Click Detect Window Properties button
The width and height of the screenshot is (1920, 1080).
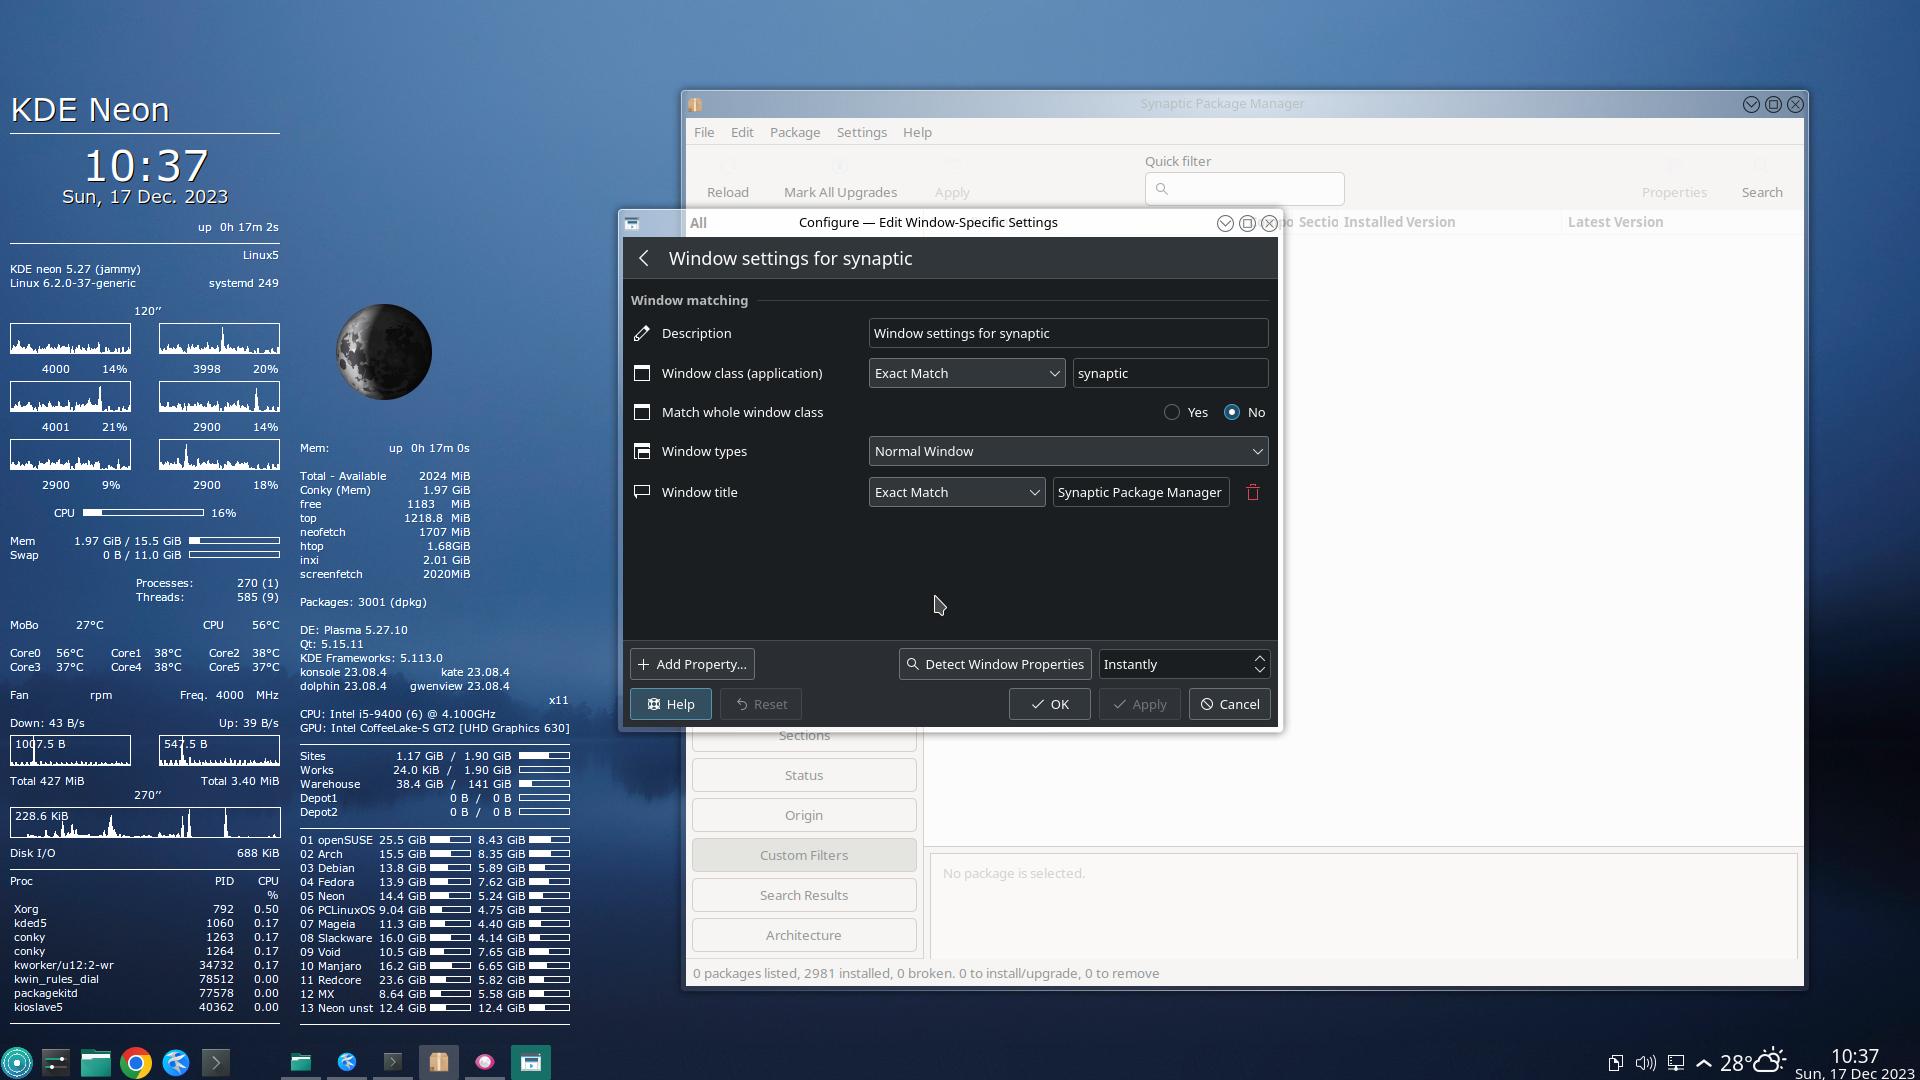click(x=994, y=664)
